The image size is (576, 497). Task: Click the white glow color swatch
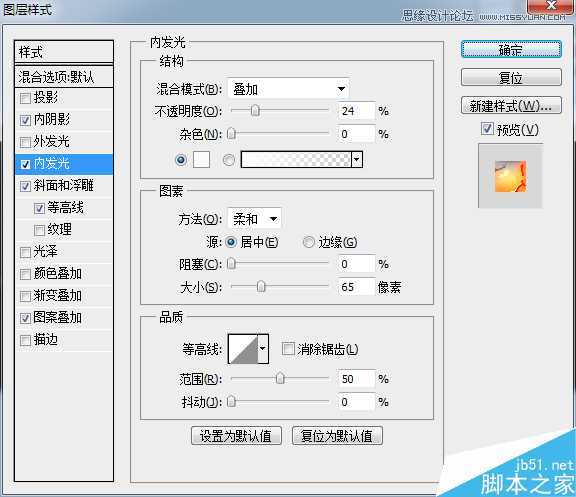pyautogui.click(x=201, y=159)
